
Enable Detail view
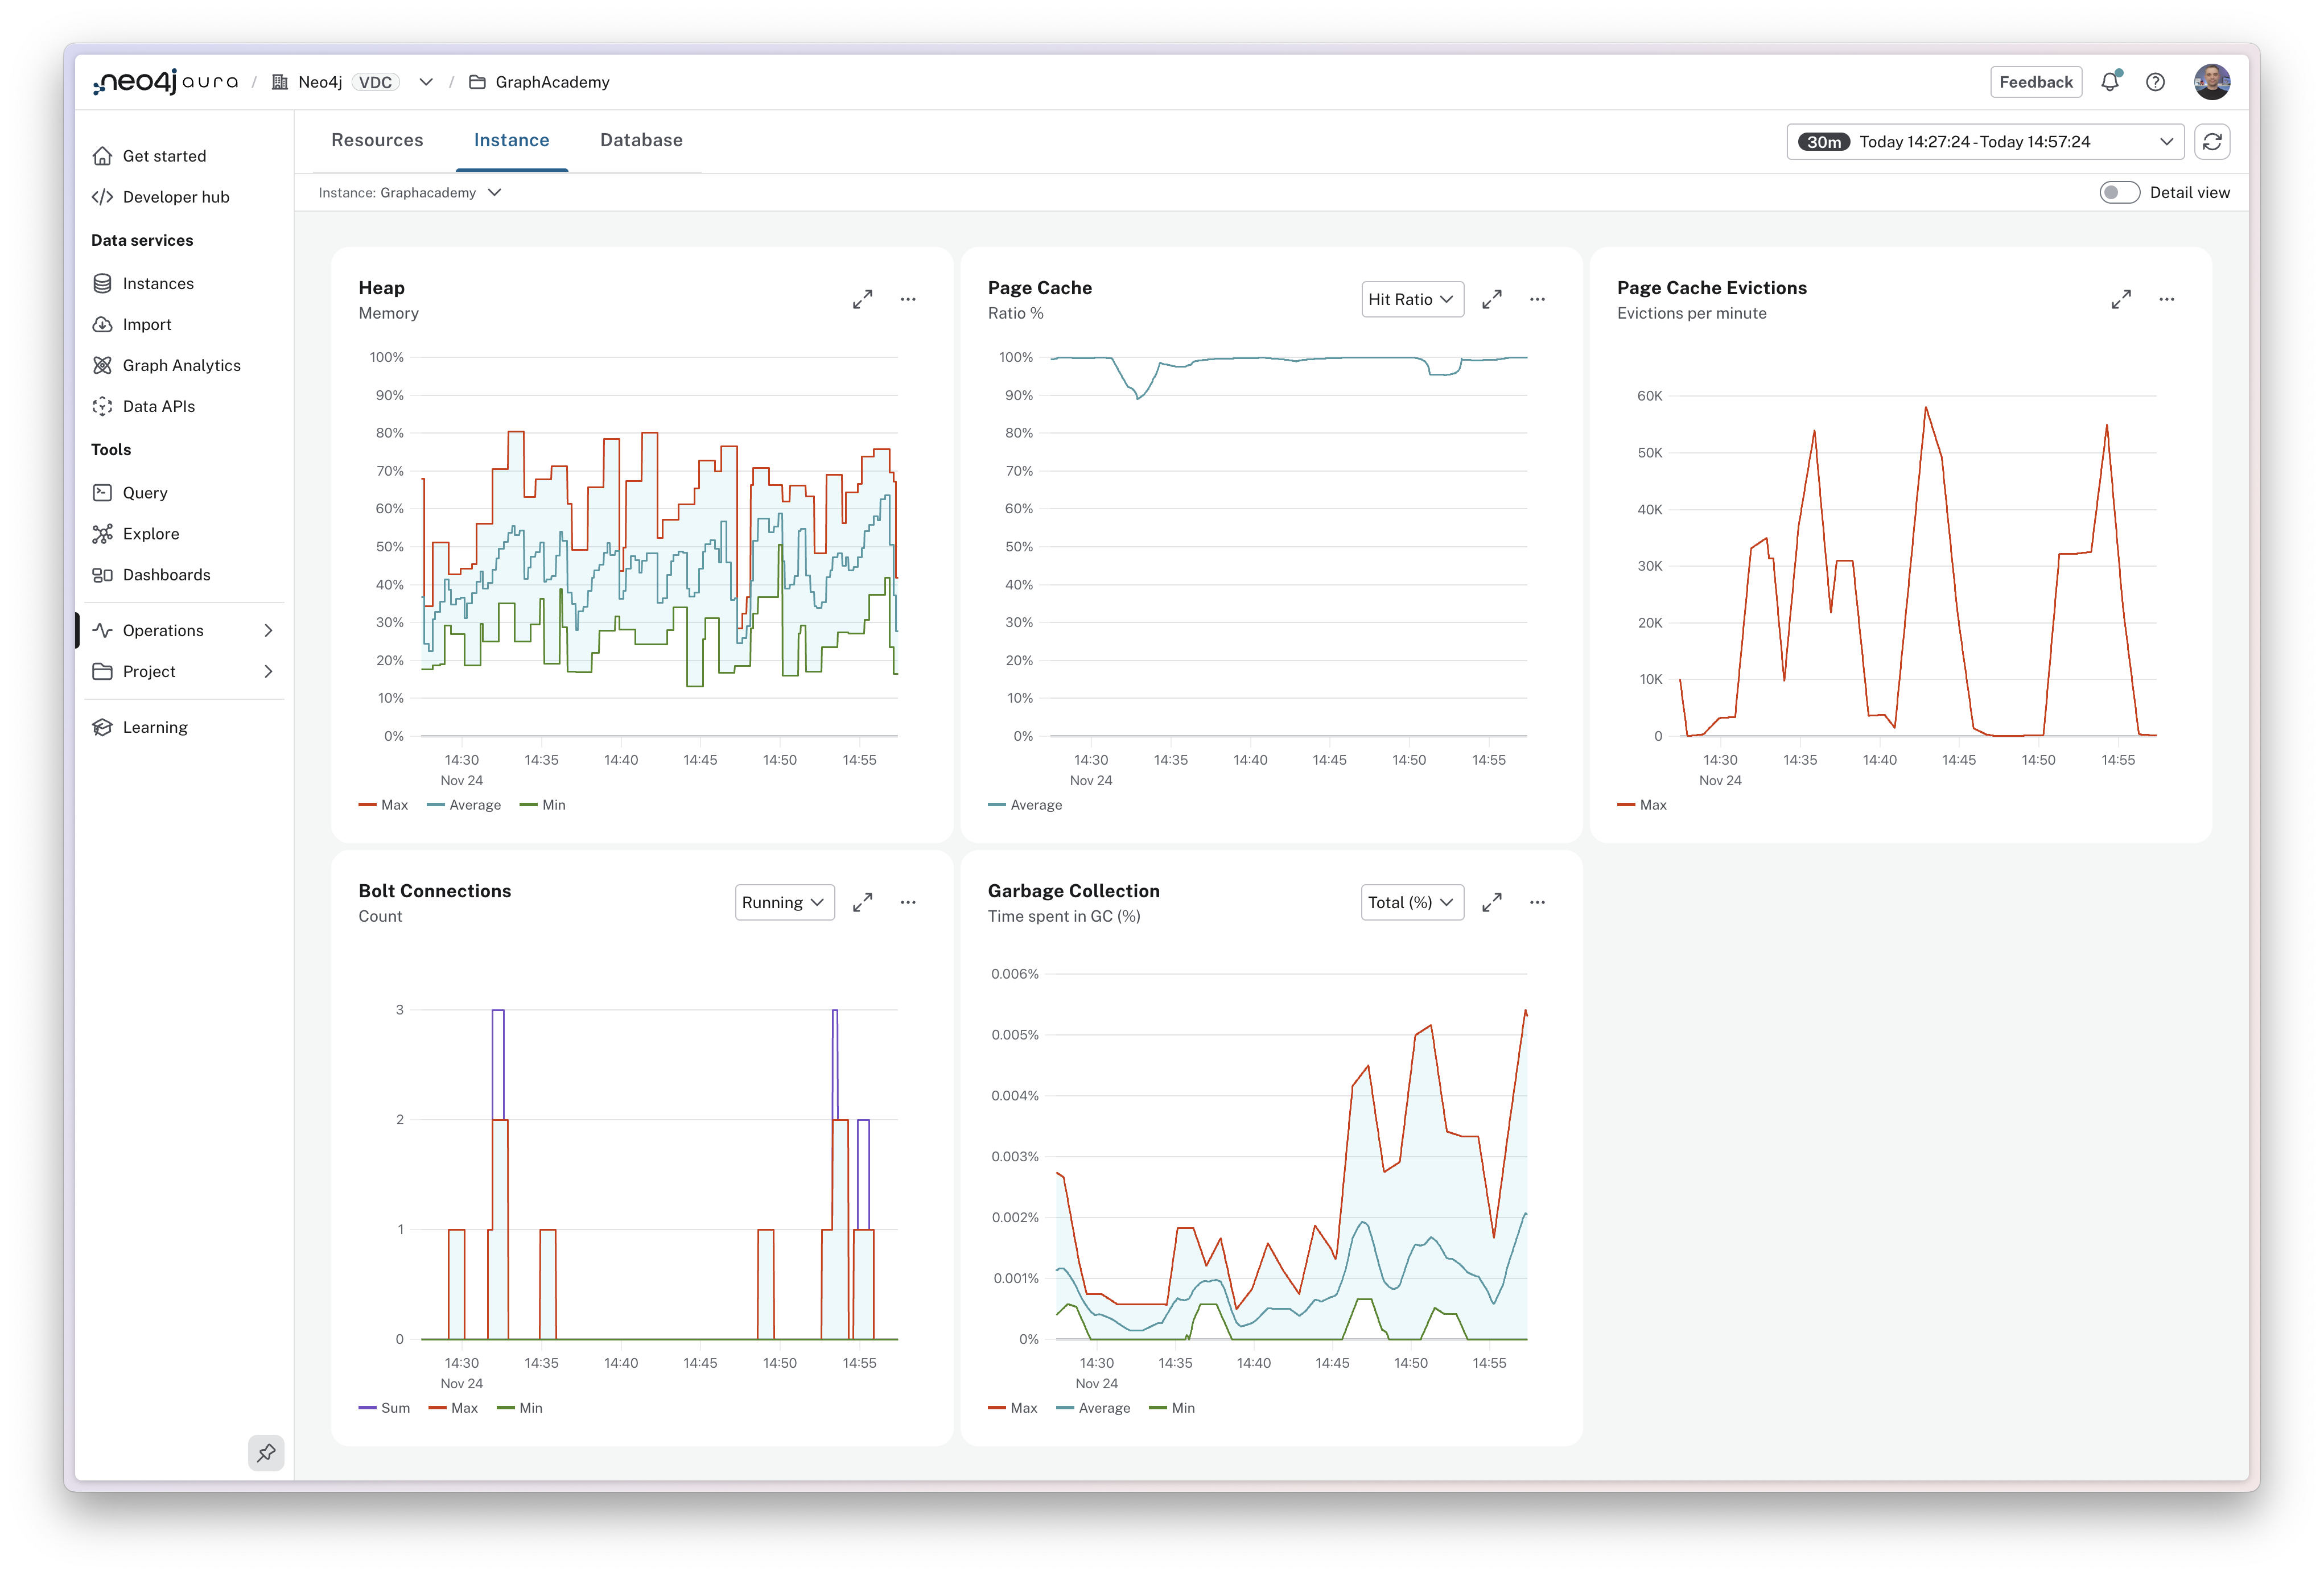[x=2119, y=192]
